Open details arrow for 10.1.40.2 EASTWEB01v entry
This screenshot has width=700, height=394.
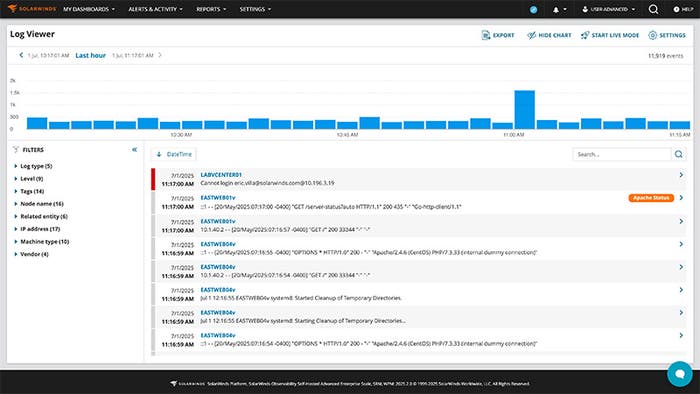tap(681, 221)
